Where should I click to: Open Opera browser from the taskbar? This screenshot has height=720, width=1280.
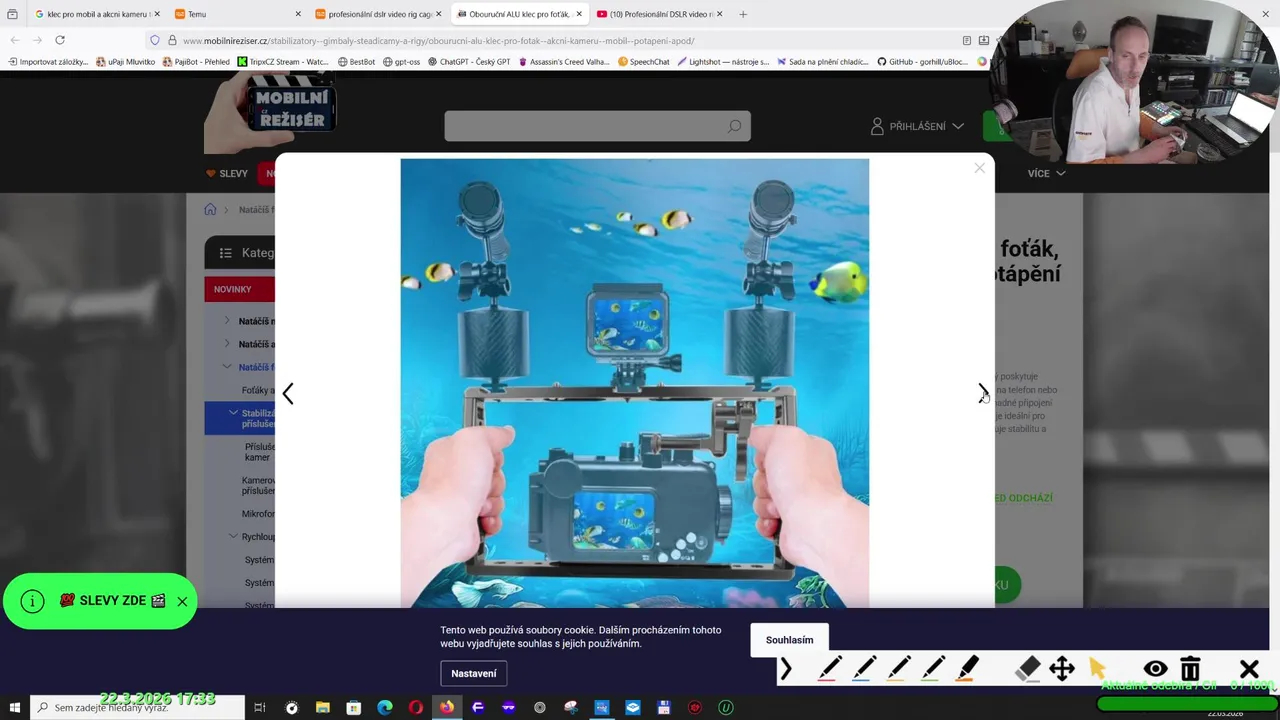pos(415,708)
